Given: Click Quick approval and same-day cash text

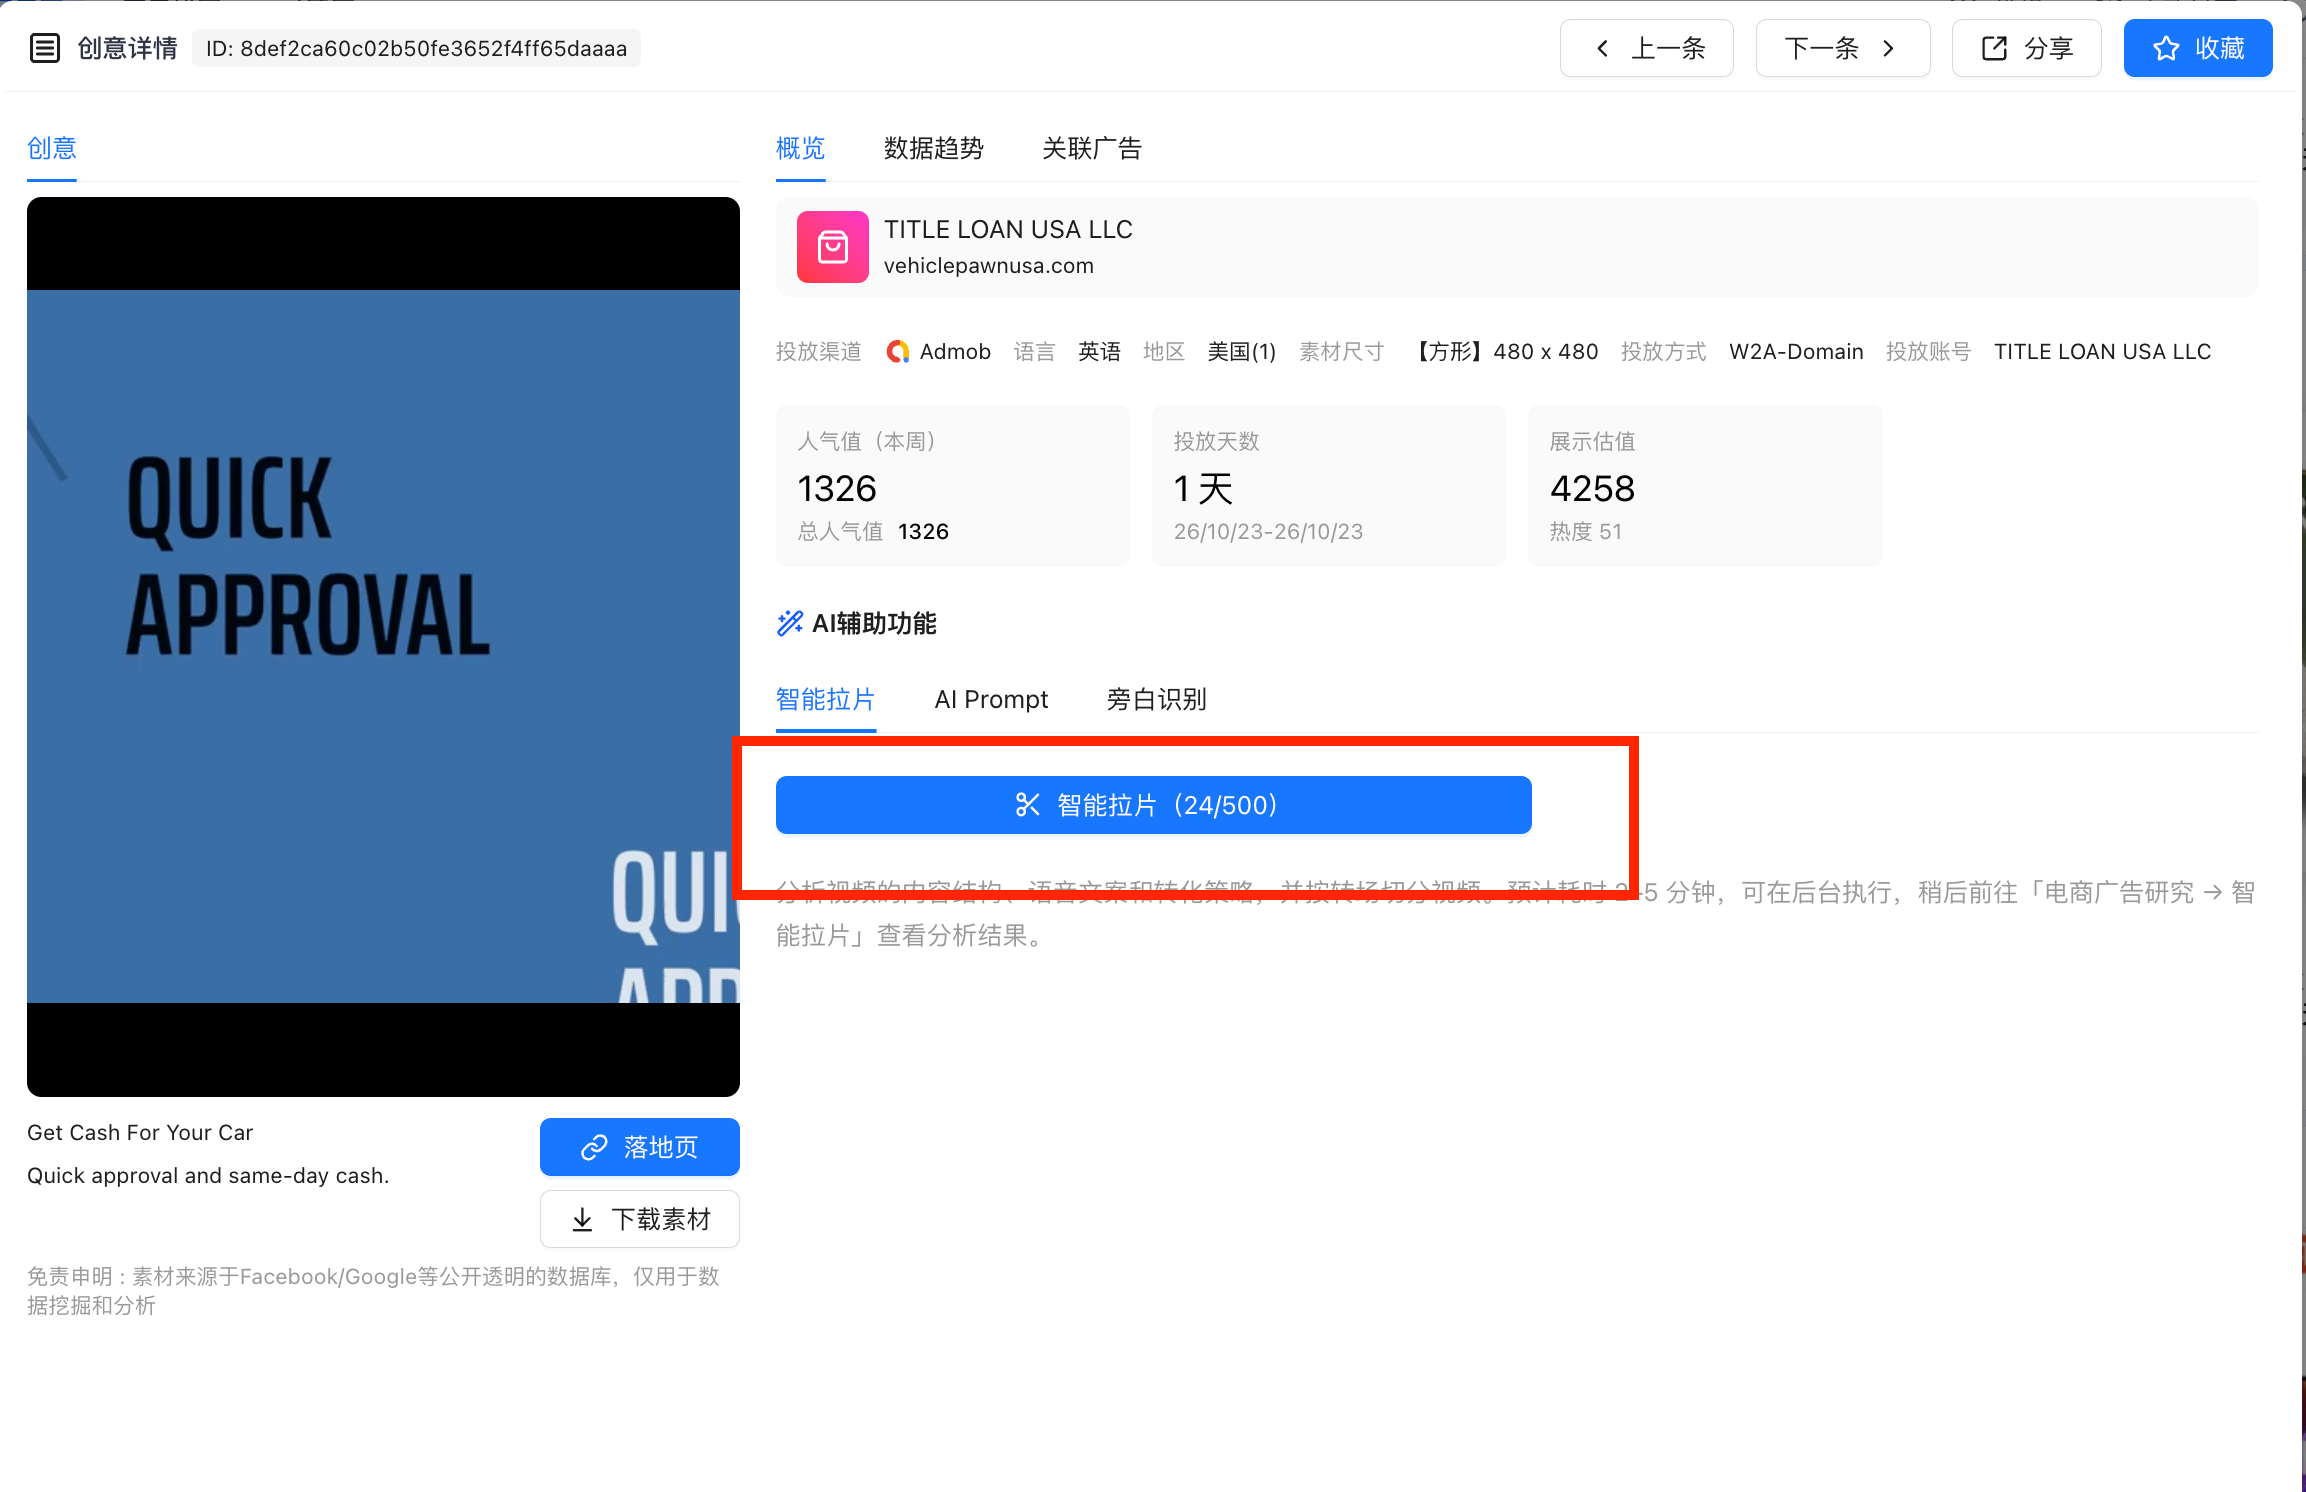Looking at the screenshot, I should point(208,1176).
